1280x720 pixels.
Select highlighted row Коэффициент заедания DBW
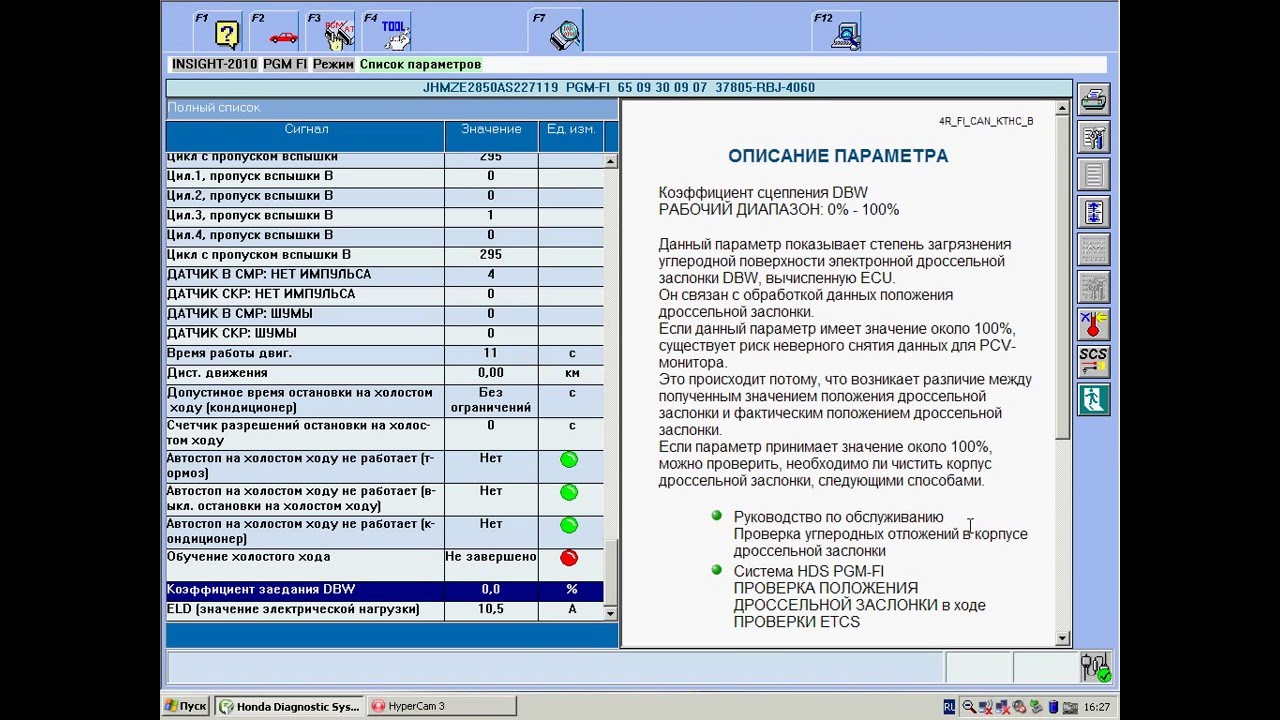[x=385, y=590]
